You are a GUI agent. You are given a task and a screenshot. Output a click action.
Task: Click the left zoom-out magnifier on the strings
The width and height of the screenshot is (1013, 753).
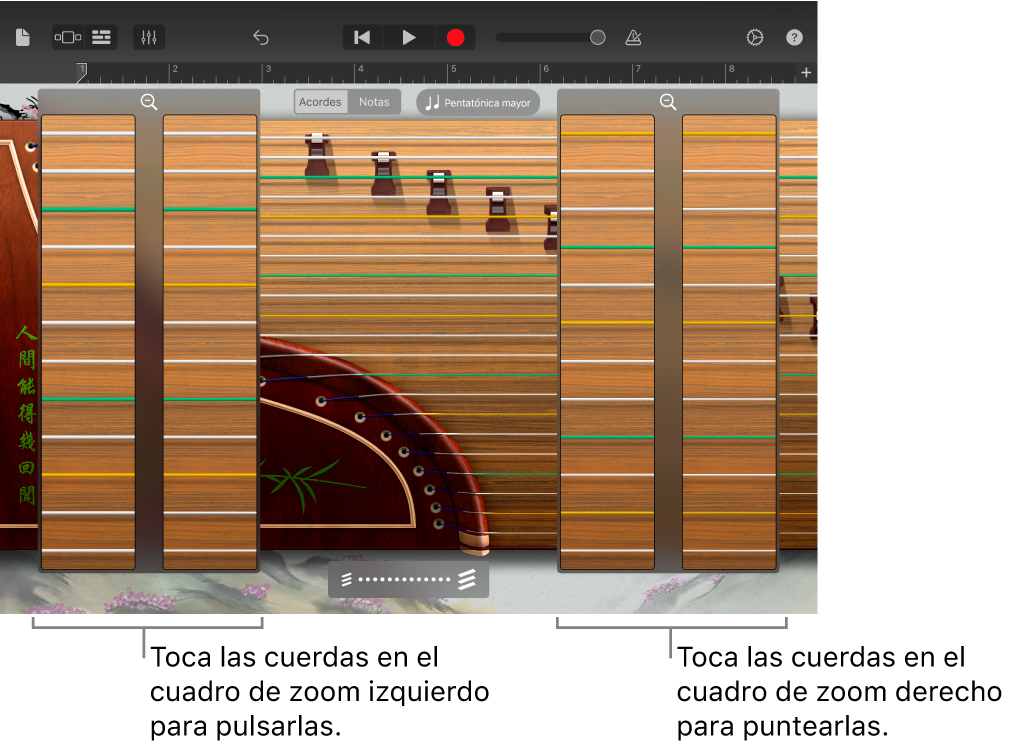pyautogui.click(x=148, y=101)
